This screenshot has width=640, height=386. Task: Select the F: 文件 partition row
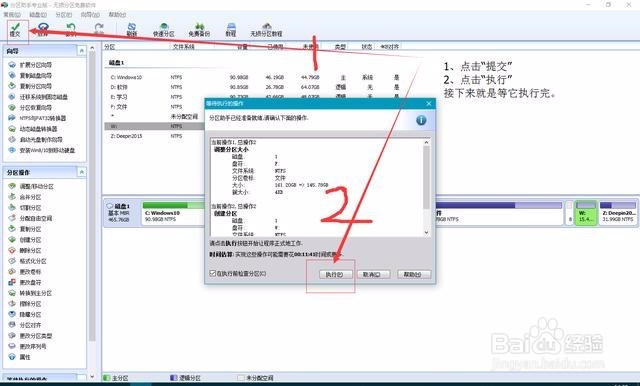coord(154,106)
